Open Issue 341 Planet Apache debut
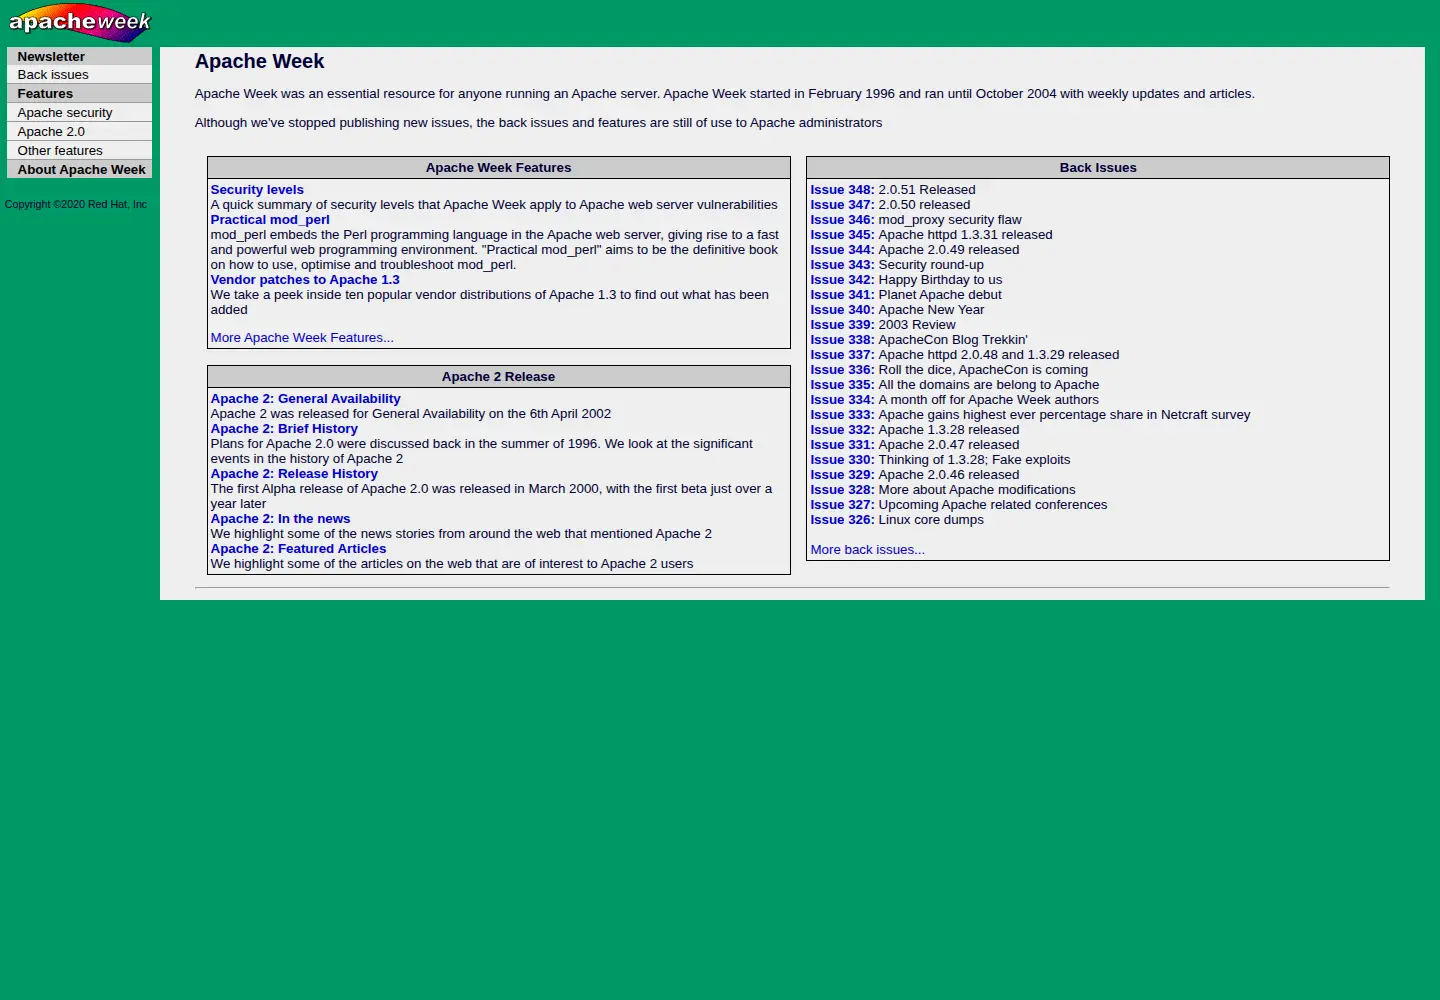Screen dimensions: 1440x1000 click(x=842, y=295)
